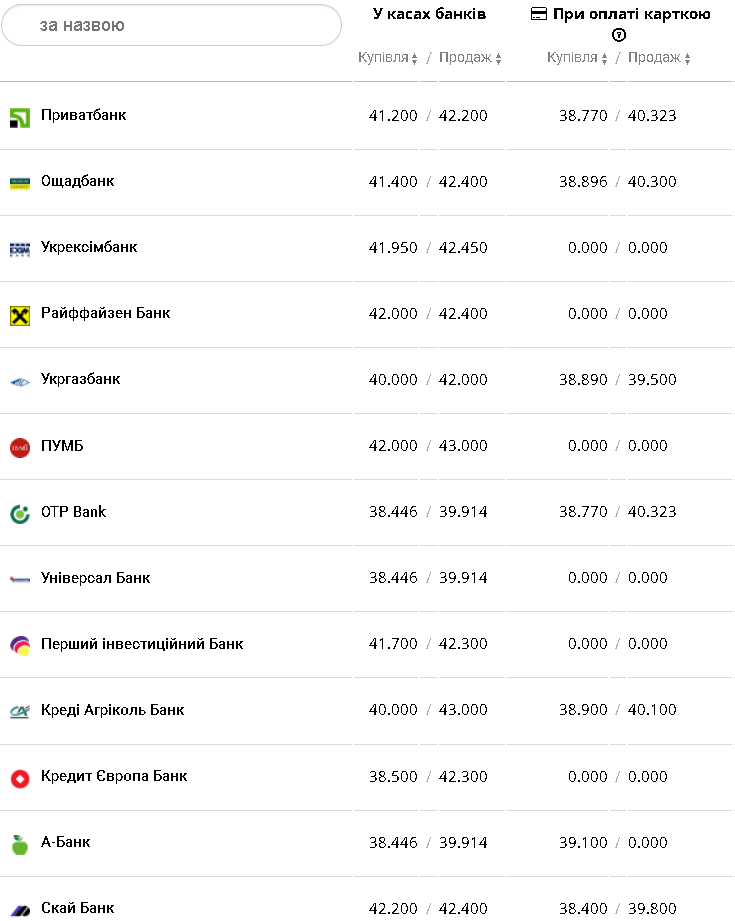Viewport: 735px width, 921px height.
Task: Click the ПУМБ red logo icon
Action: (20, 447)
